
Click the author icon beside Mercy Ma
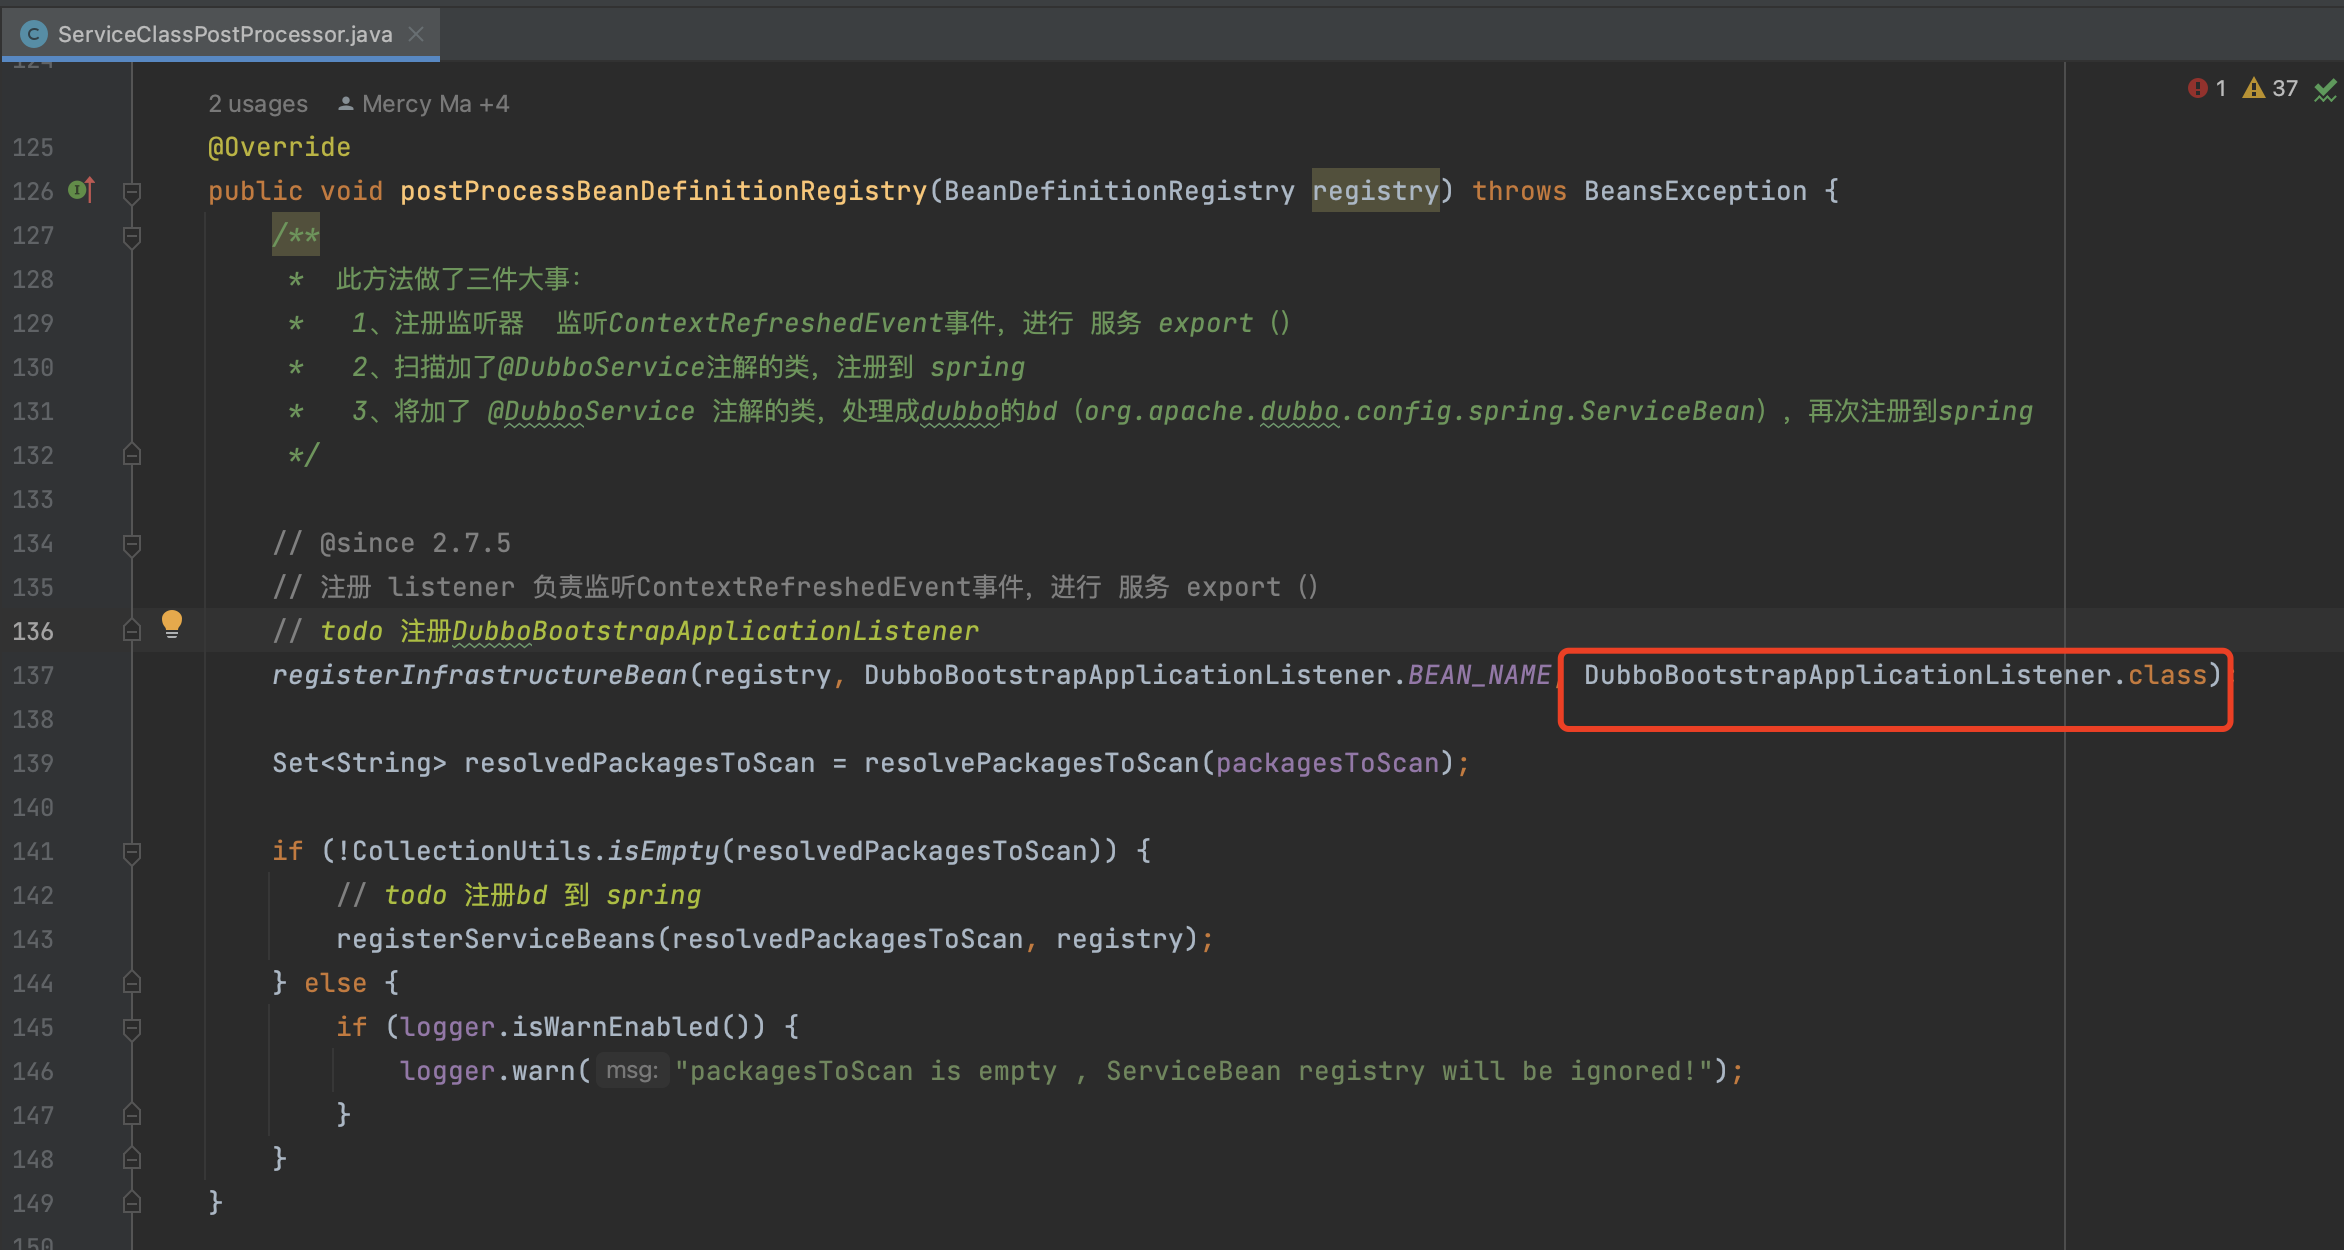click(x=345, y=104)
